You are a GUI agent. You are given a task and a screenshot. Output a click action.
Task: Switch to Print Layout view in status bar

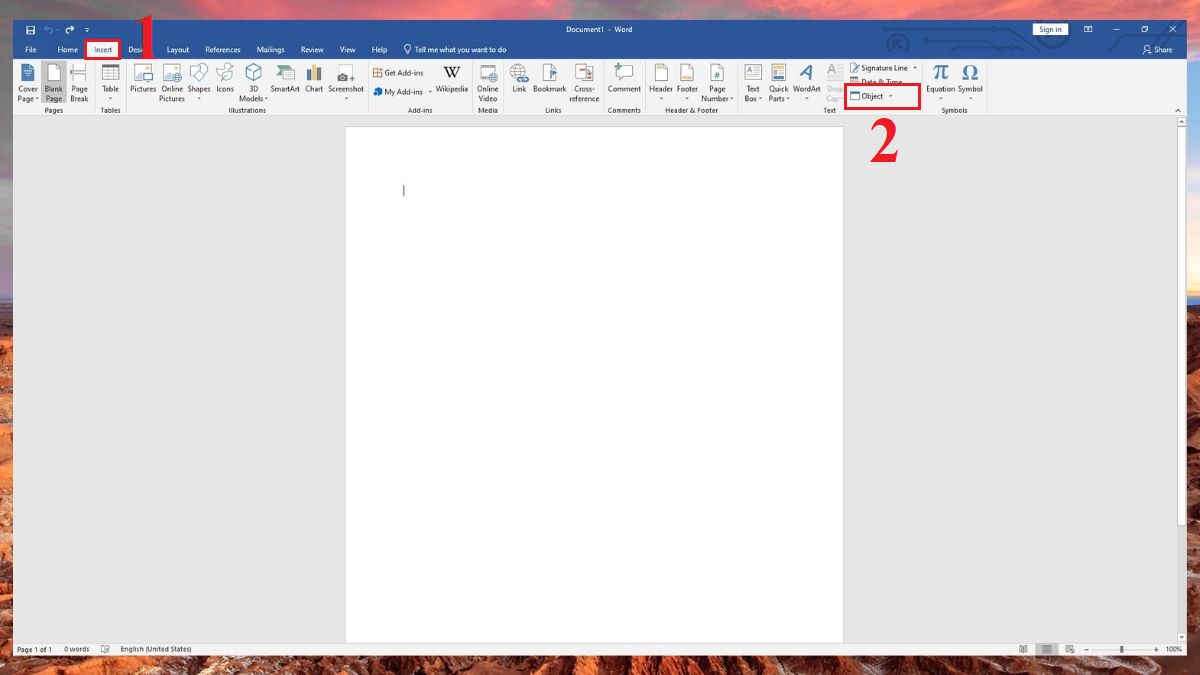[1046, 649]
